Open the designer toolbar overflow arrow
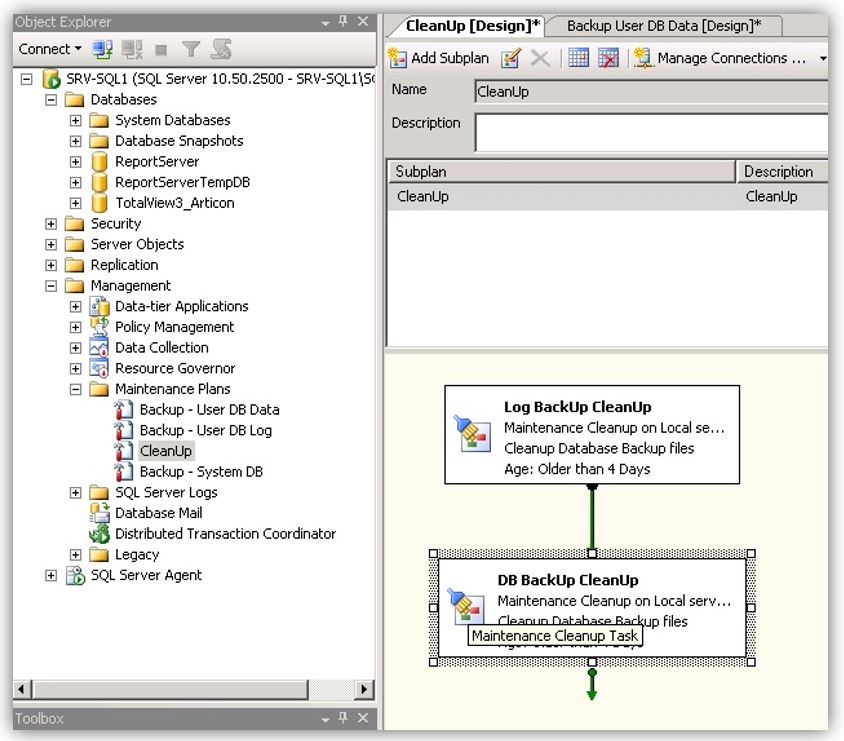844x741 pixels. [823, 58]
